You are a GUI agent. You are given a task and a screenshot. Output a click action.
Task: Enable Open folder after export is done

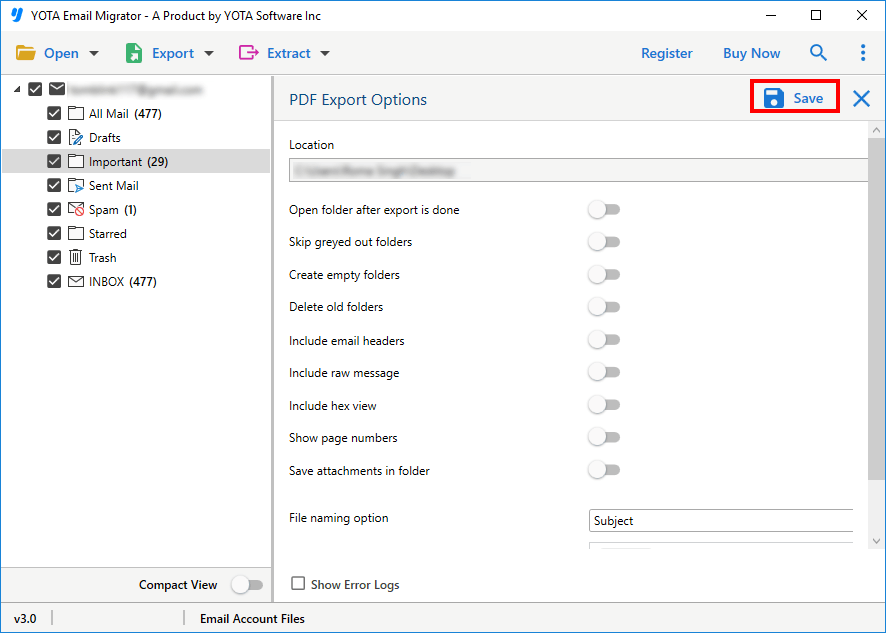tap(604, 210)
